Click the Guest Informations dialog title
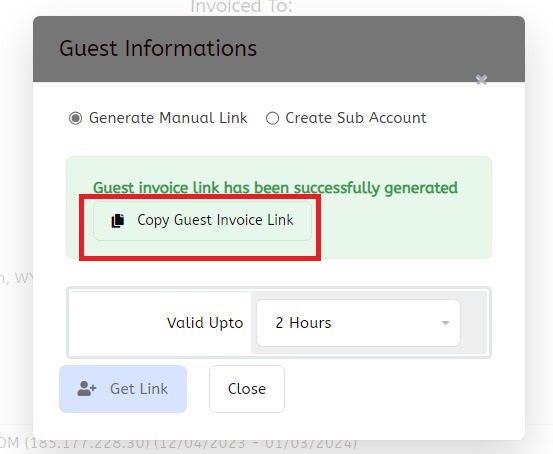 (158, 48)
